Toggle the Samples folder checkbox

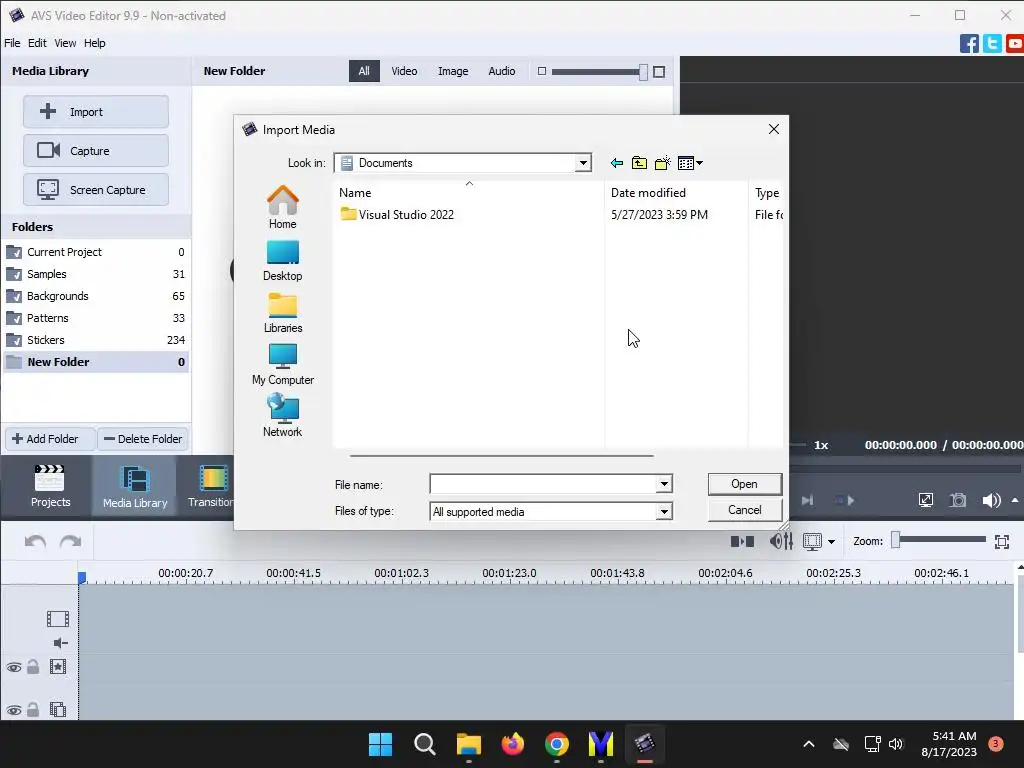point(14,274)
